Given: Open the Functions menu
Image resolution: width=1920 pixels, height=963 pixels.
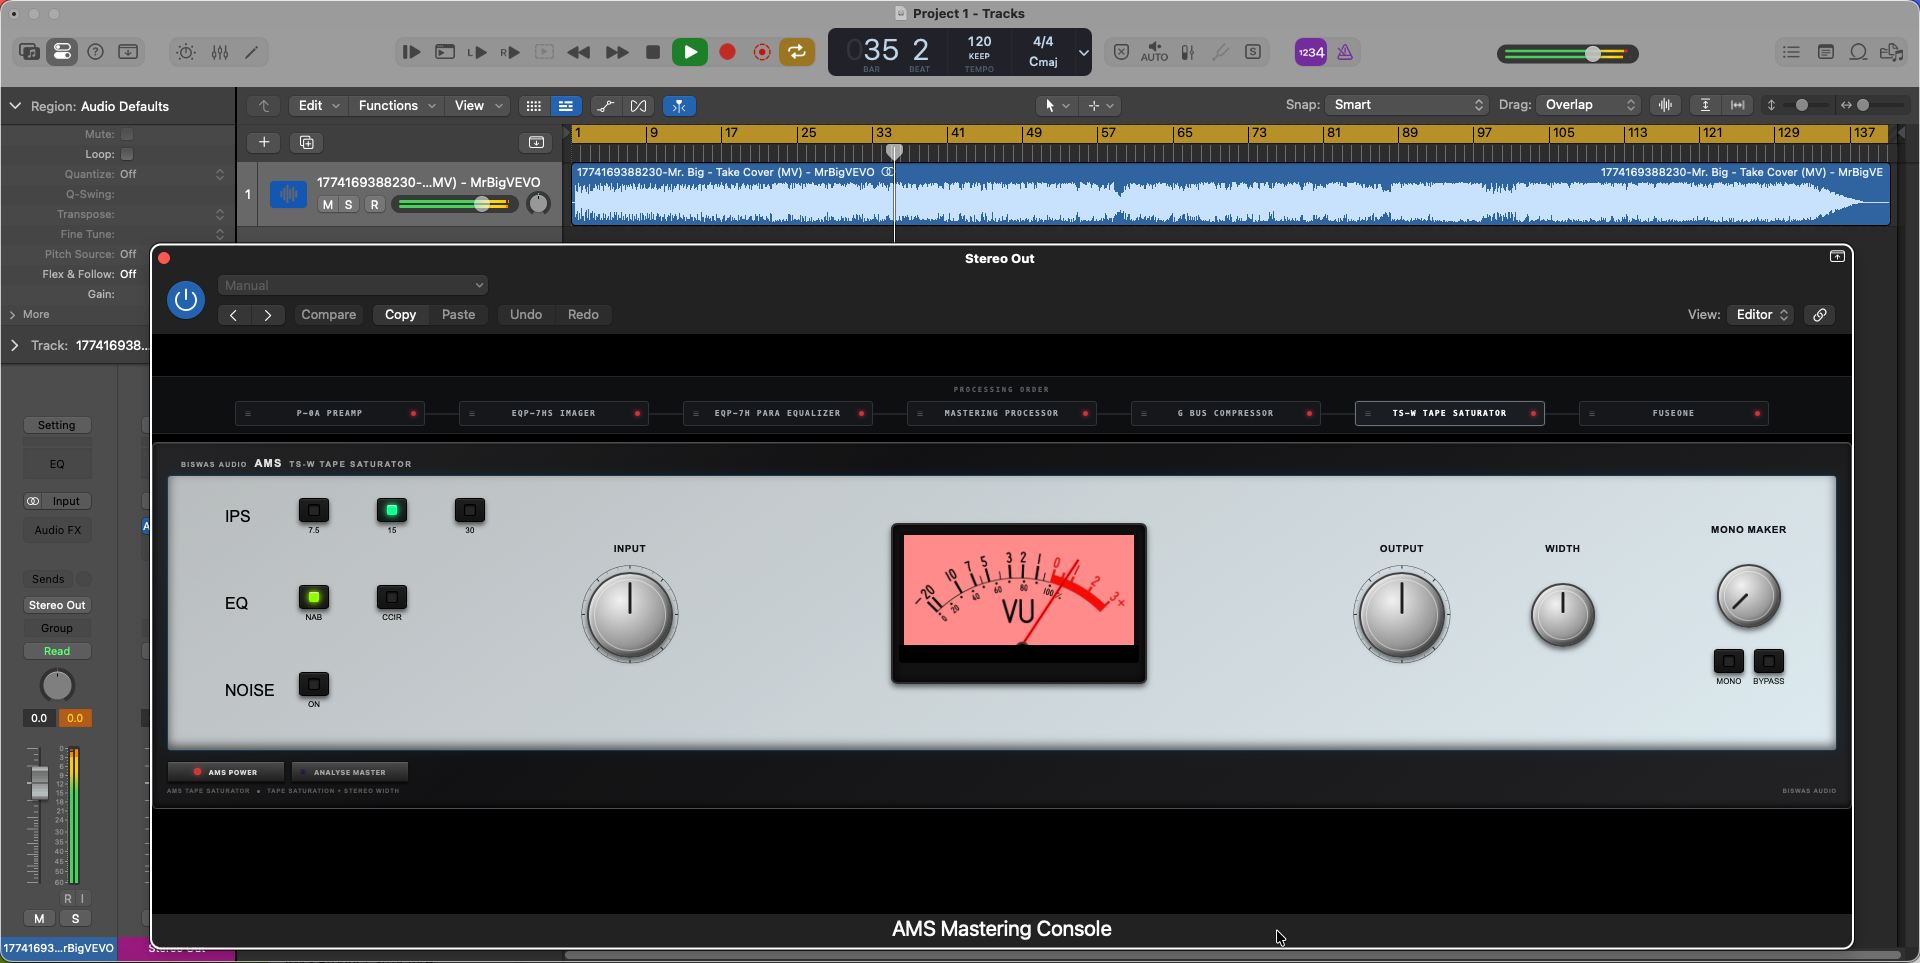Looking at the screenshot, I should point(397,106).
